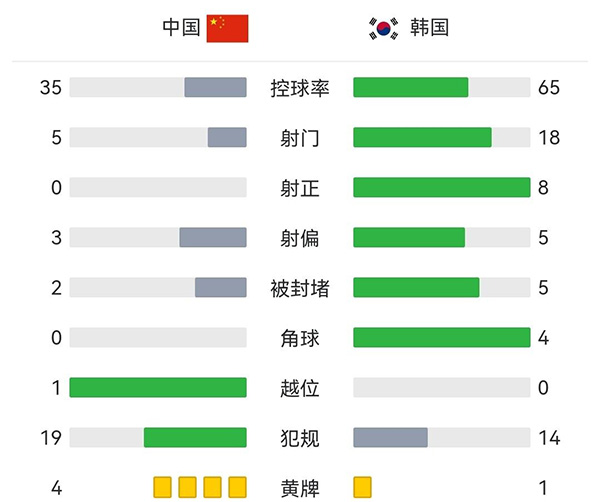600x502 pixels.
Task: Select the 射门 shots label
Action: point(300,138)
